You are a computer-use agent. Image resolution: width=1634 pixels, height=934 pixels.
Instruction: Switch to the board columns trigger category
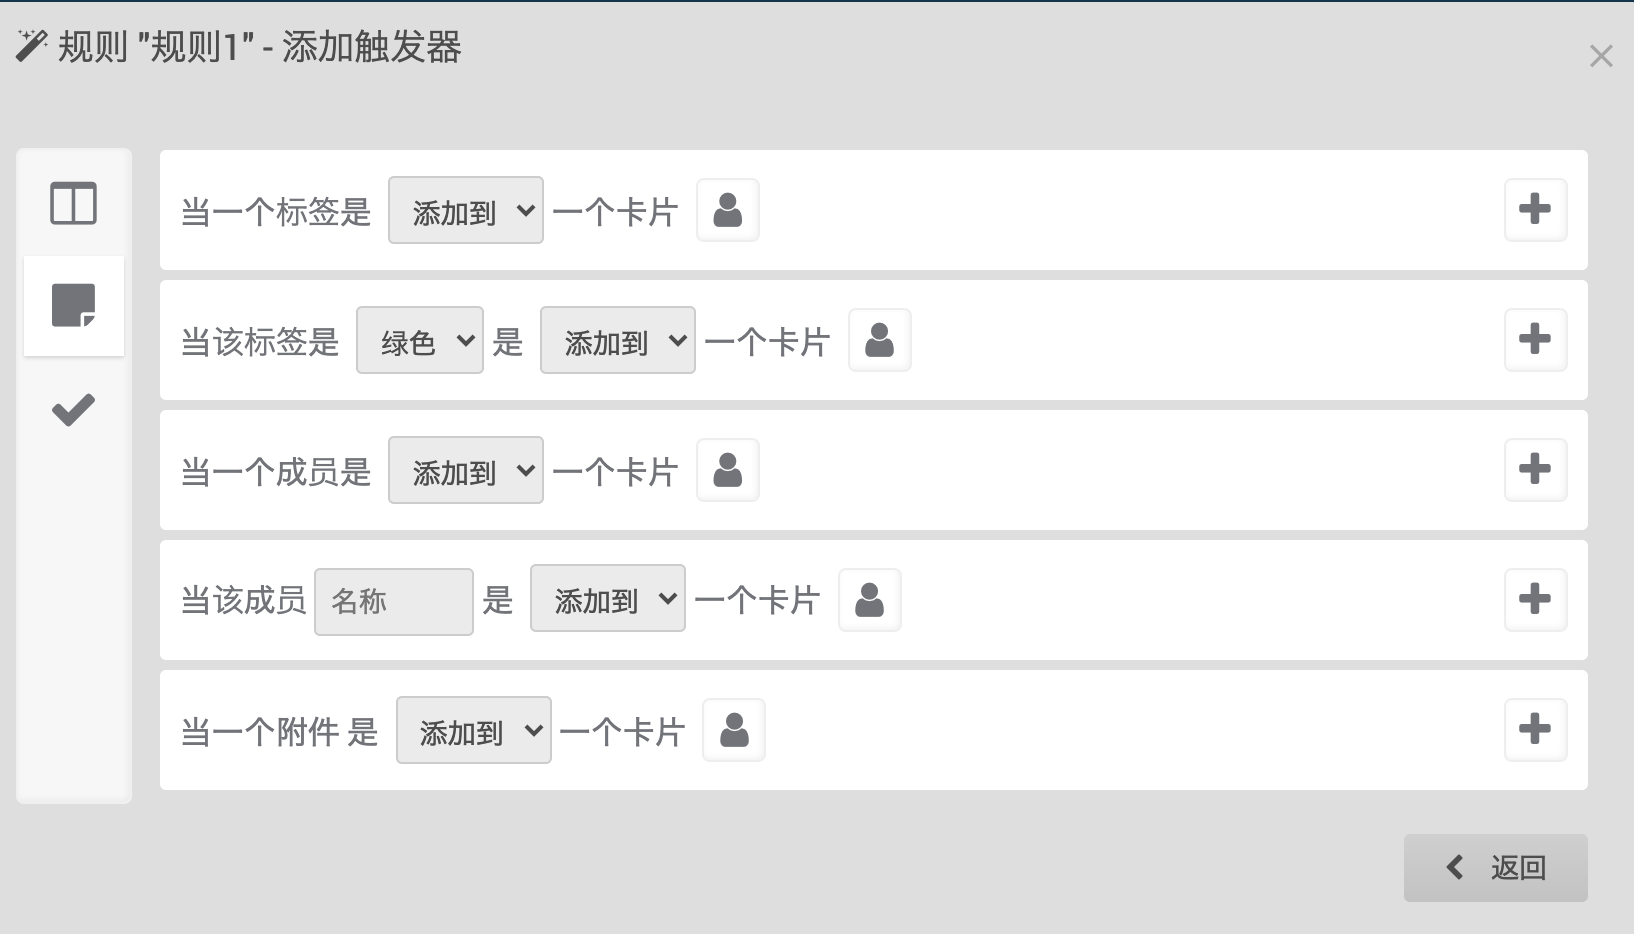[x=73, y=203]
